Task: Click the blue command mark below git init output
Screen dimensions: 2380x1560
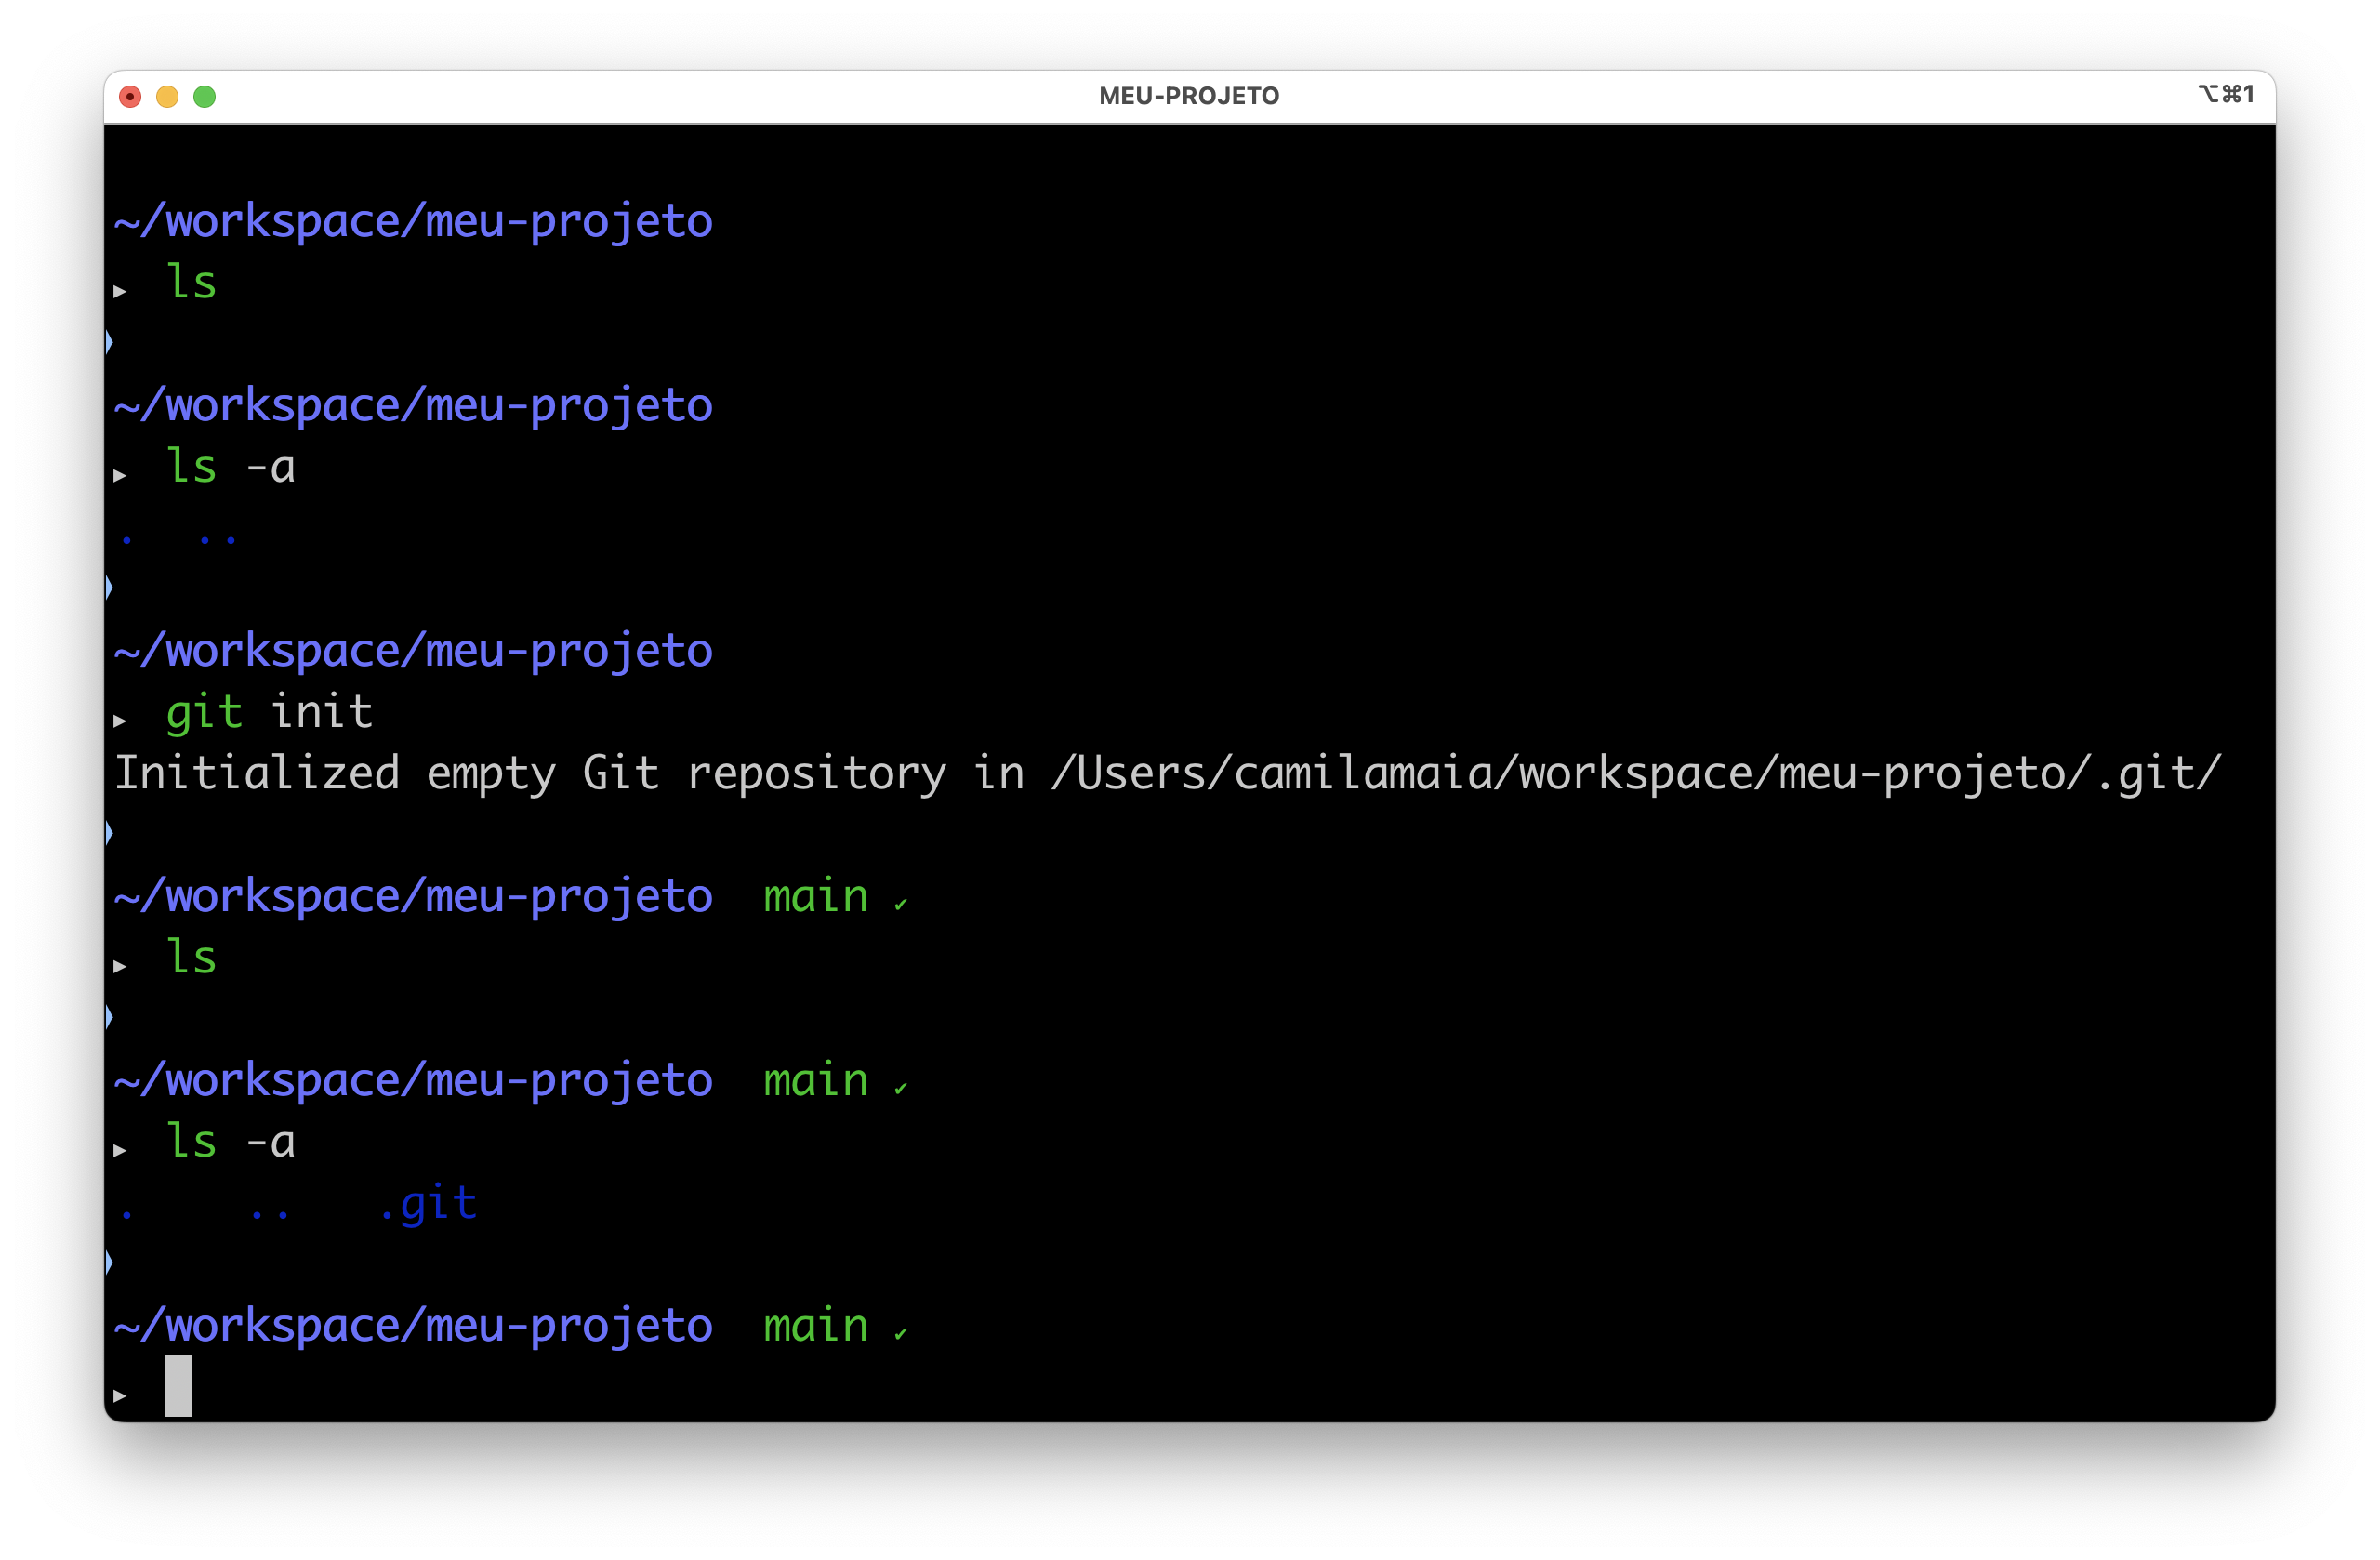Action: [109, 832]
